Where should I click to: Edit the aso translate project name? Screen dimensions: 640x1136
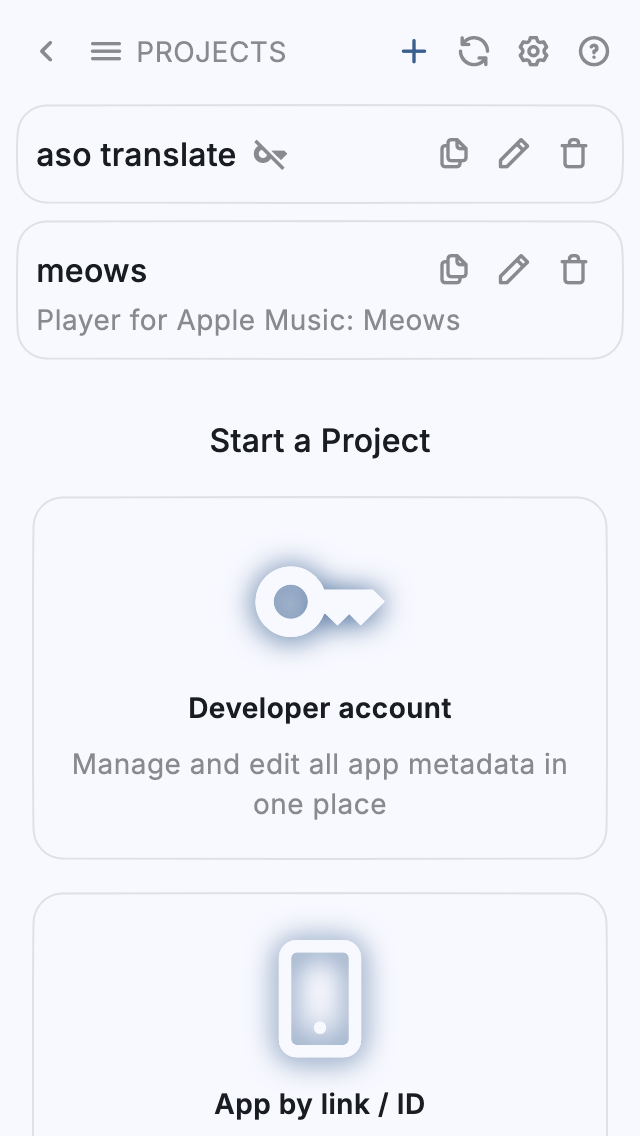click(x=514, y=154)
